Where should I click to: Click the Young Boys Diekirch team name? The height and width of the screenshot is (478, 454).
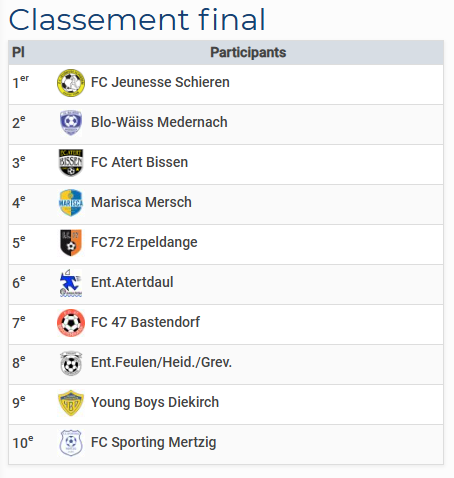point(155,402)
